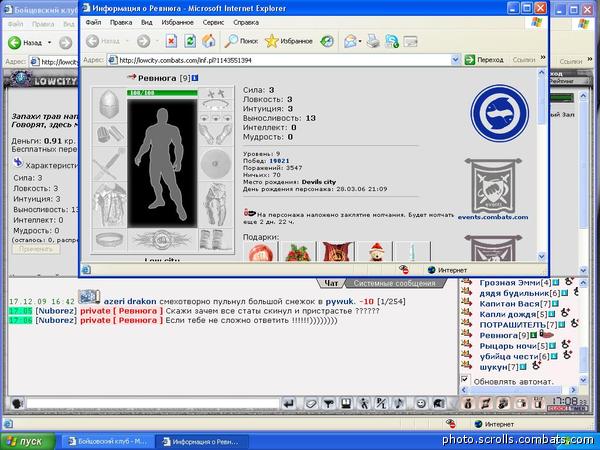
Task: Click the boots equipment slot
Action: (215, 240)
